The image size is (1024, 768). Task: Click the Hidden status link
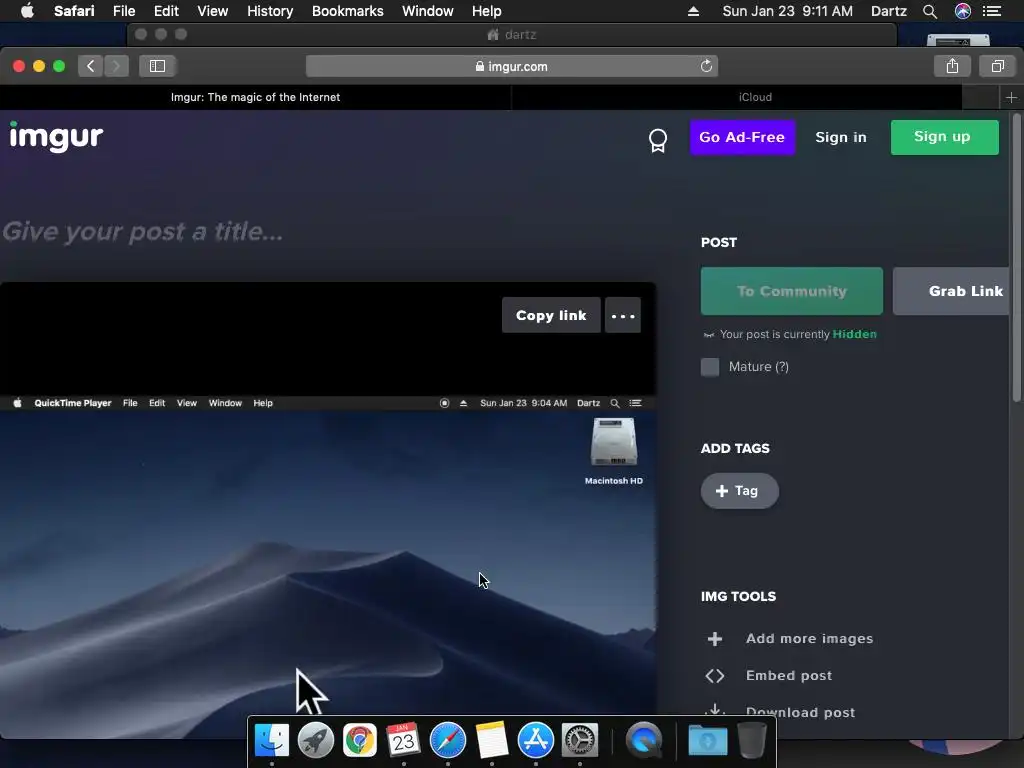coord(854,334)
